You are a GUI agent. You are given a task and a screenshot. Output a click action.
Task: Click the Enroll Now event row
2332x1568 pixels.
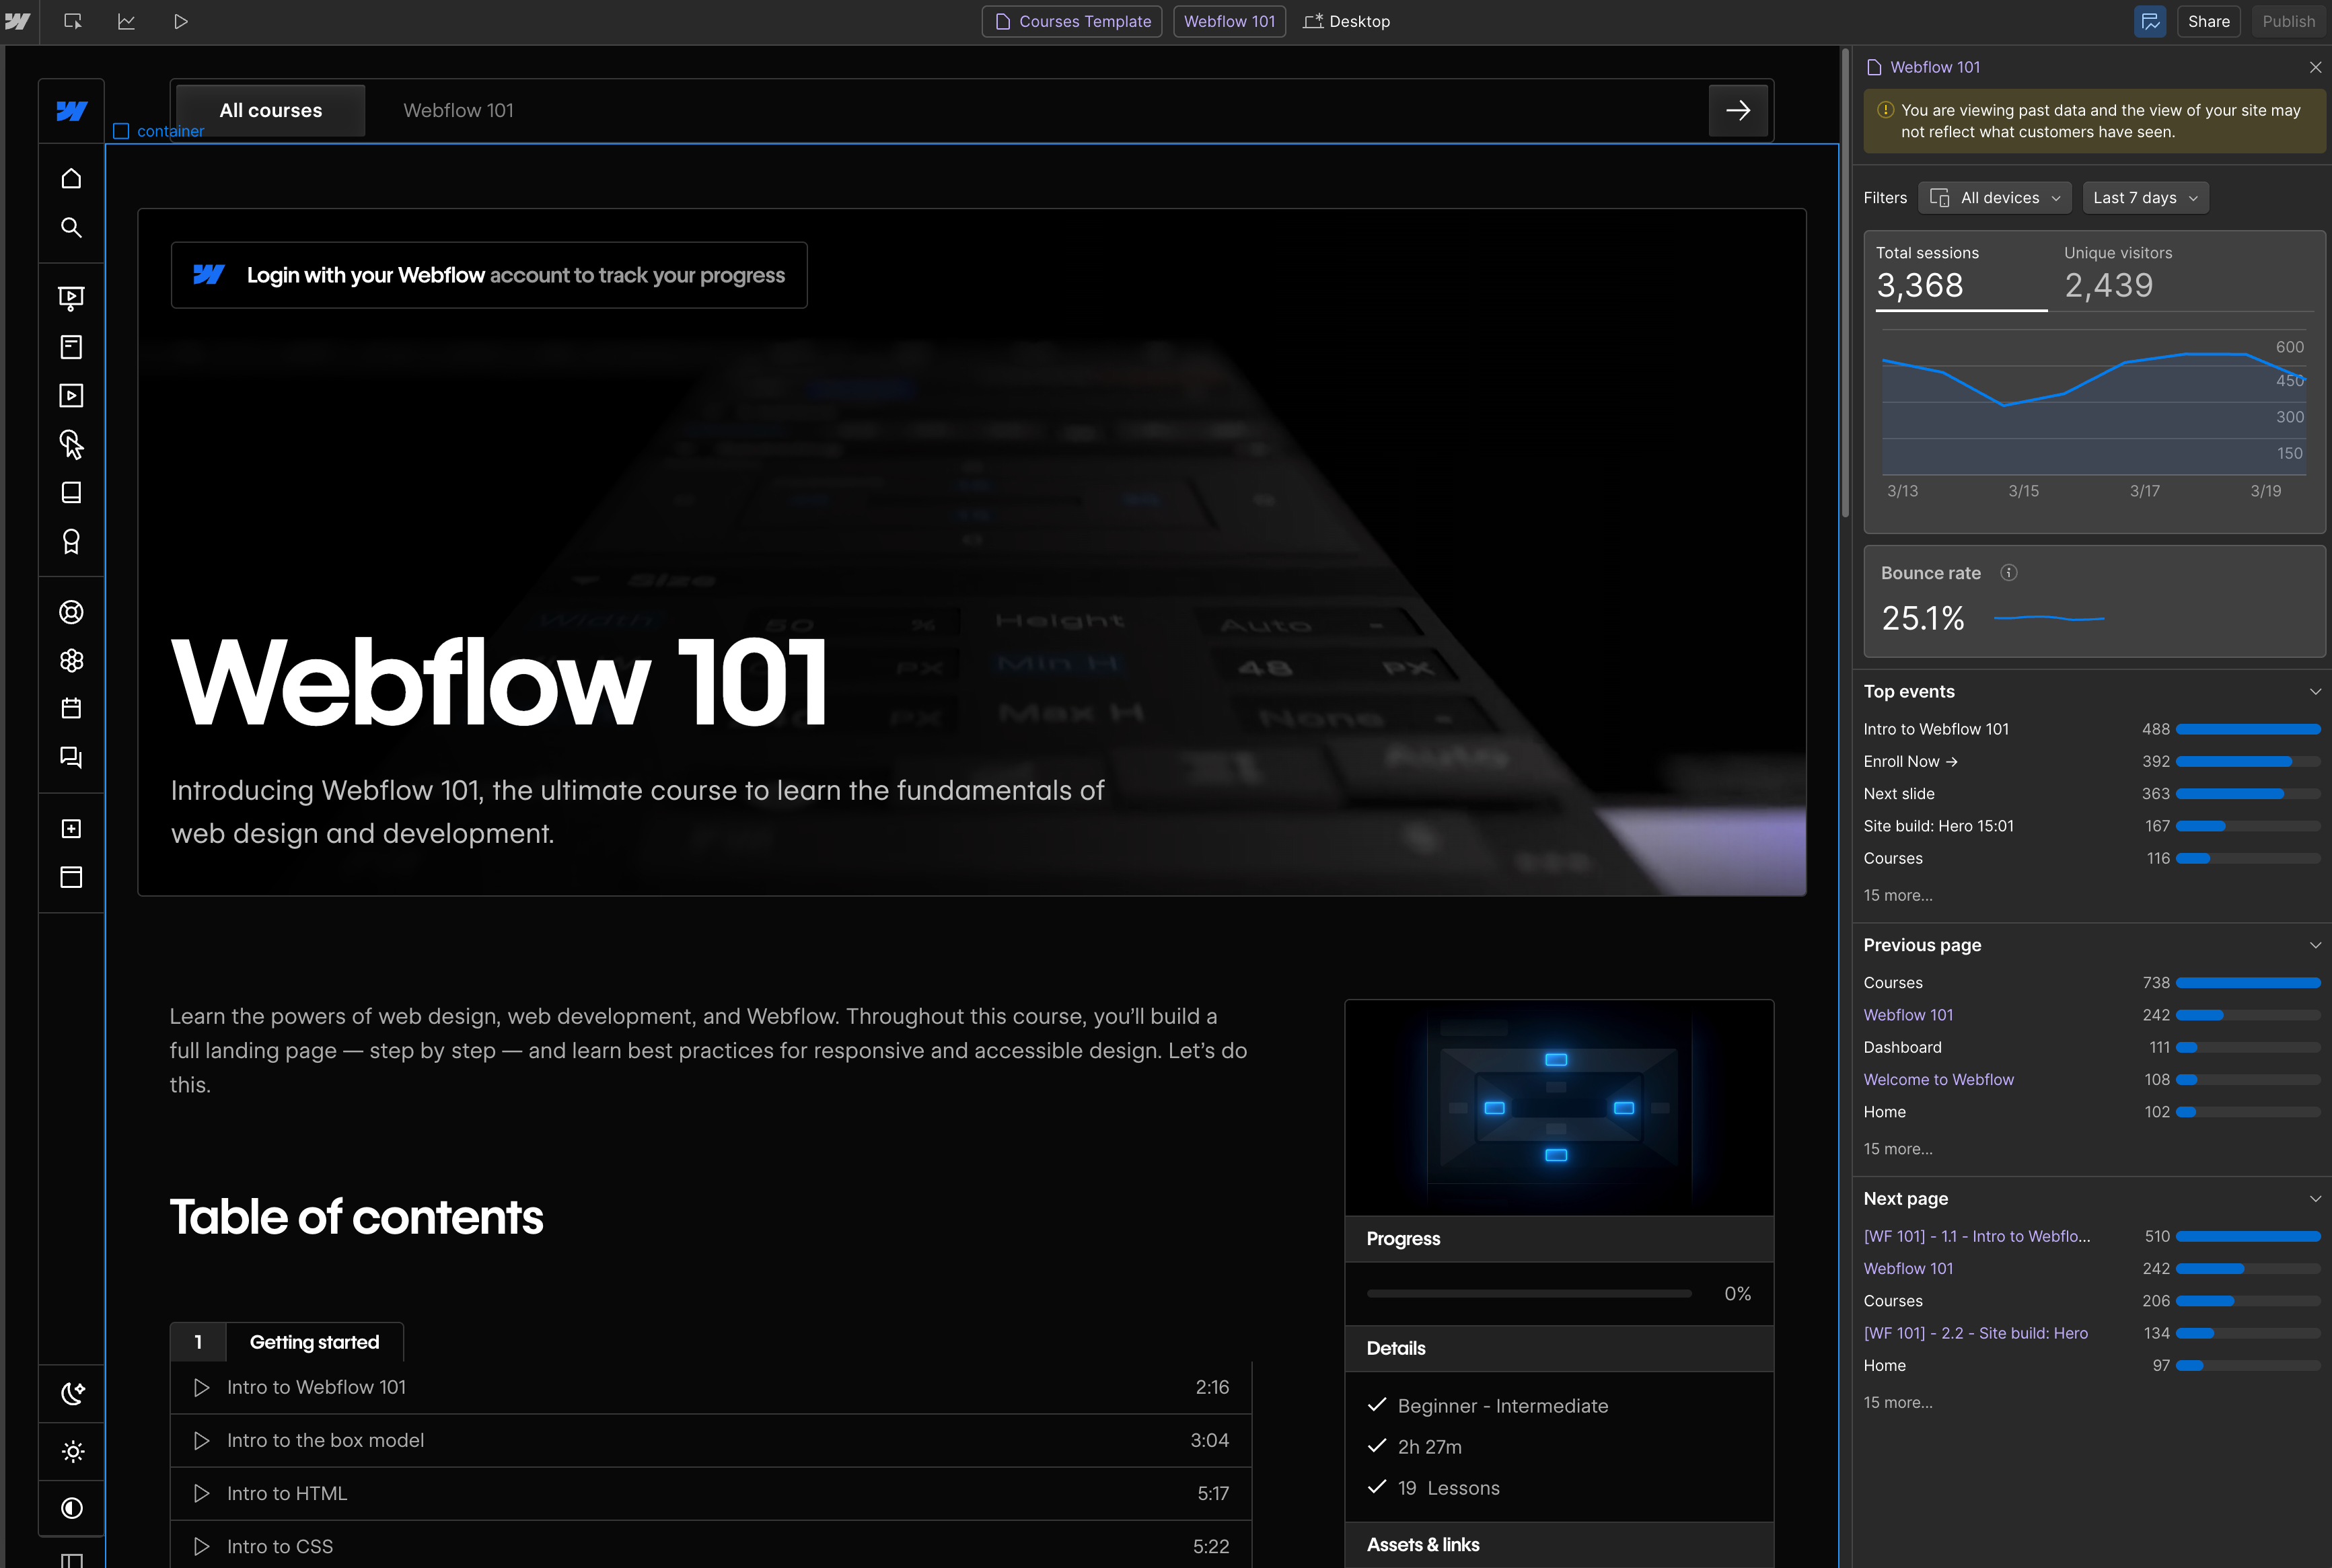(2091, 761)
